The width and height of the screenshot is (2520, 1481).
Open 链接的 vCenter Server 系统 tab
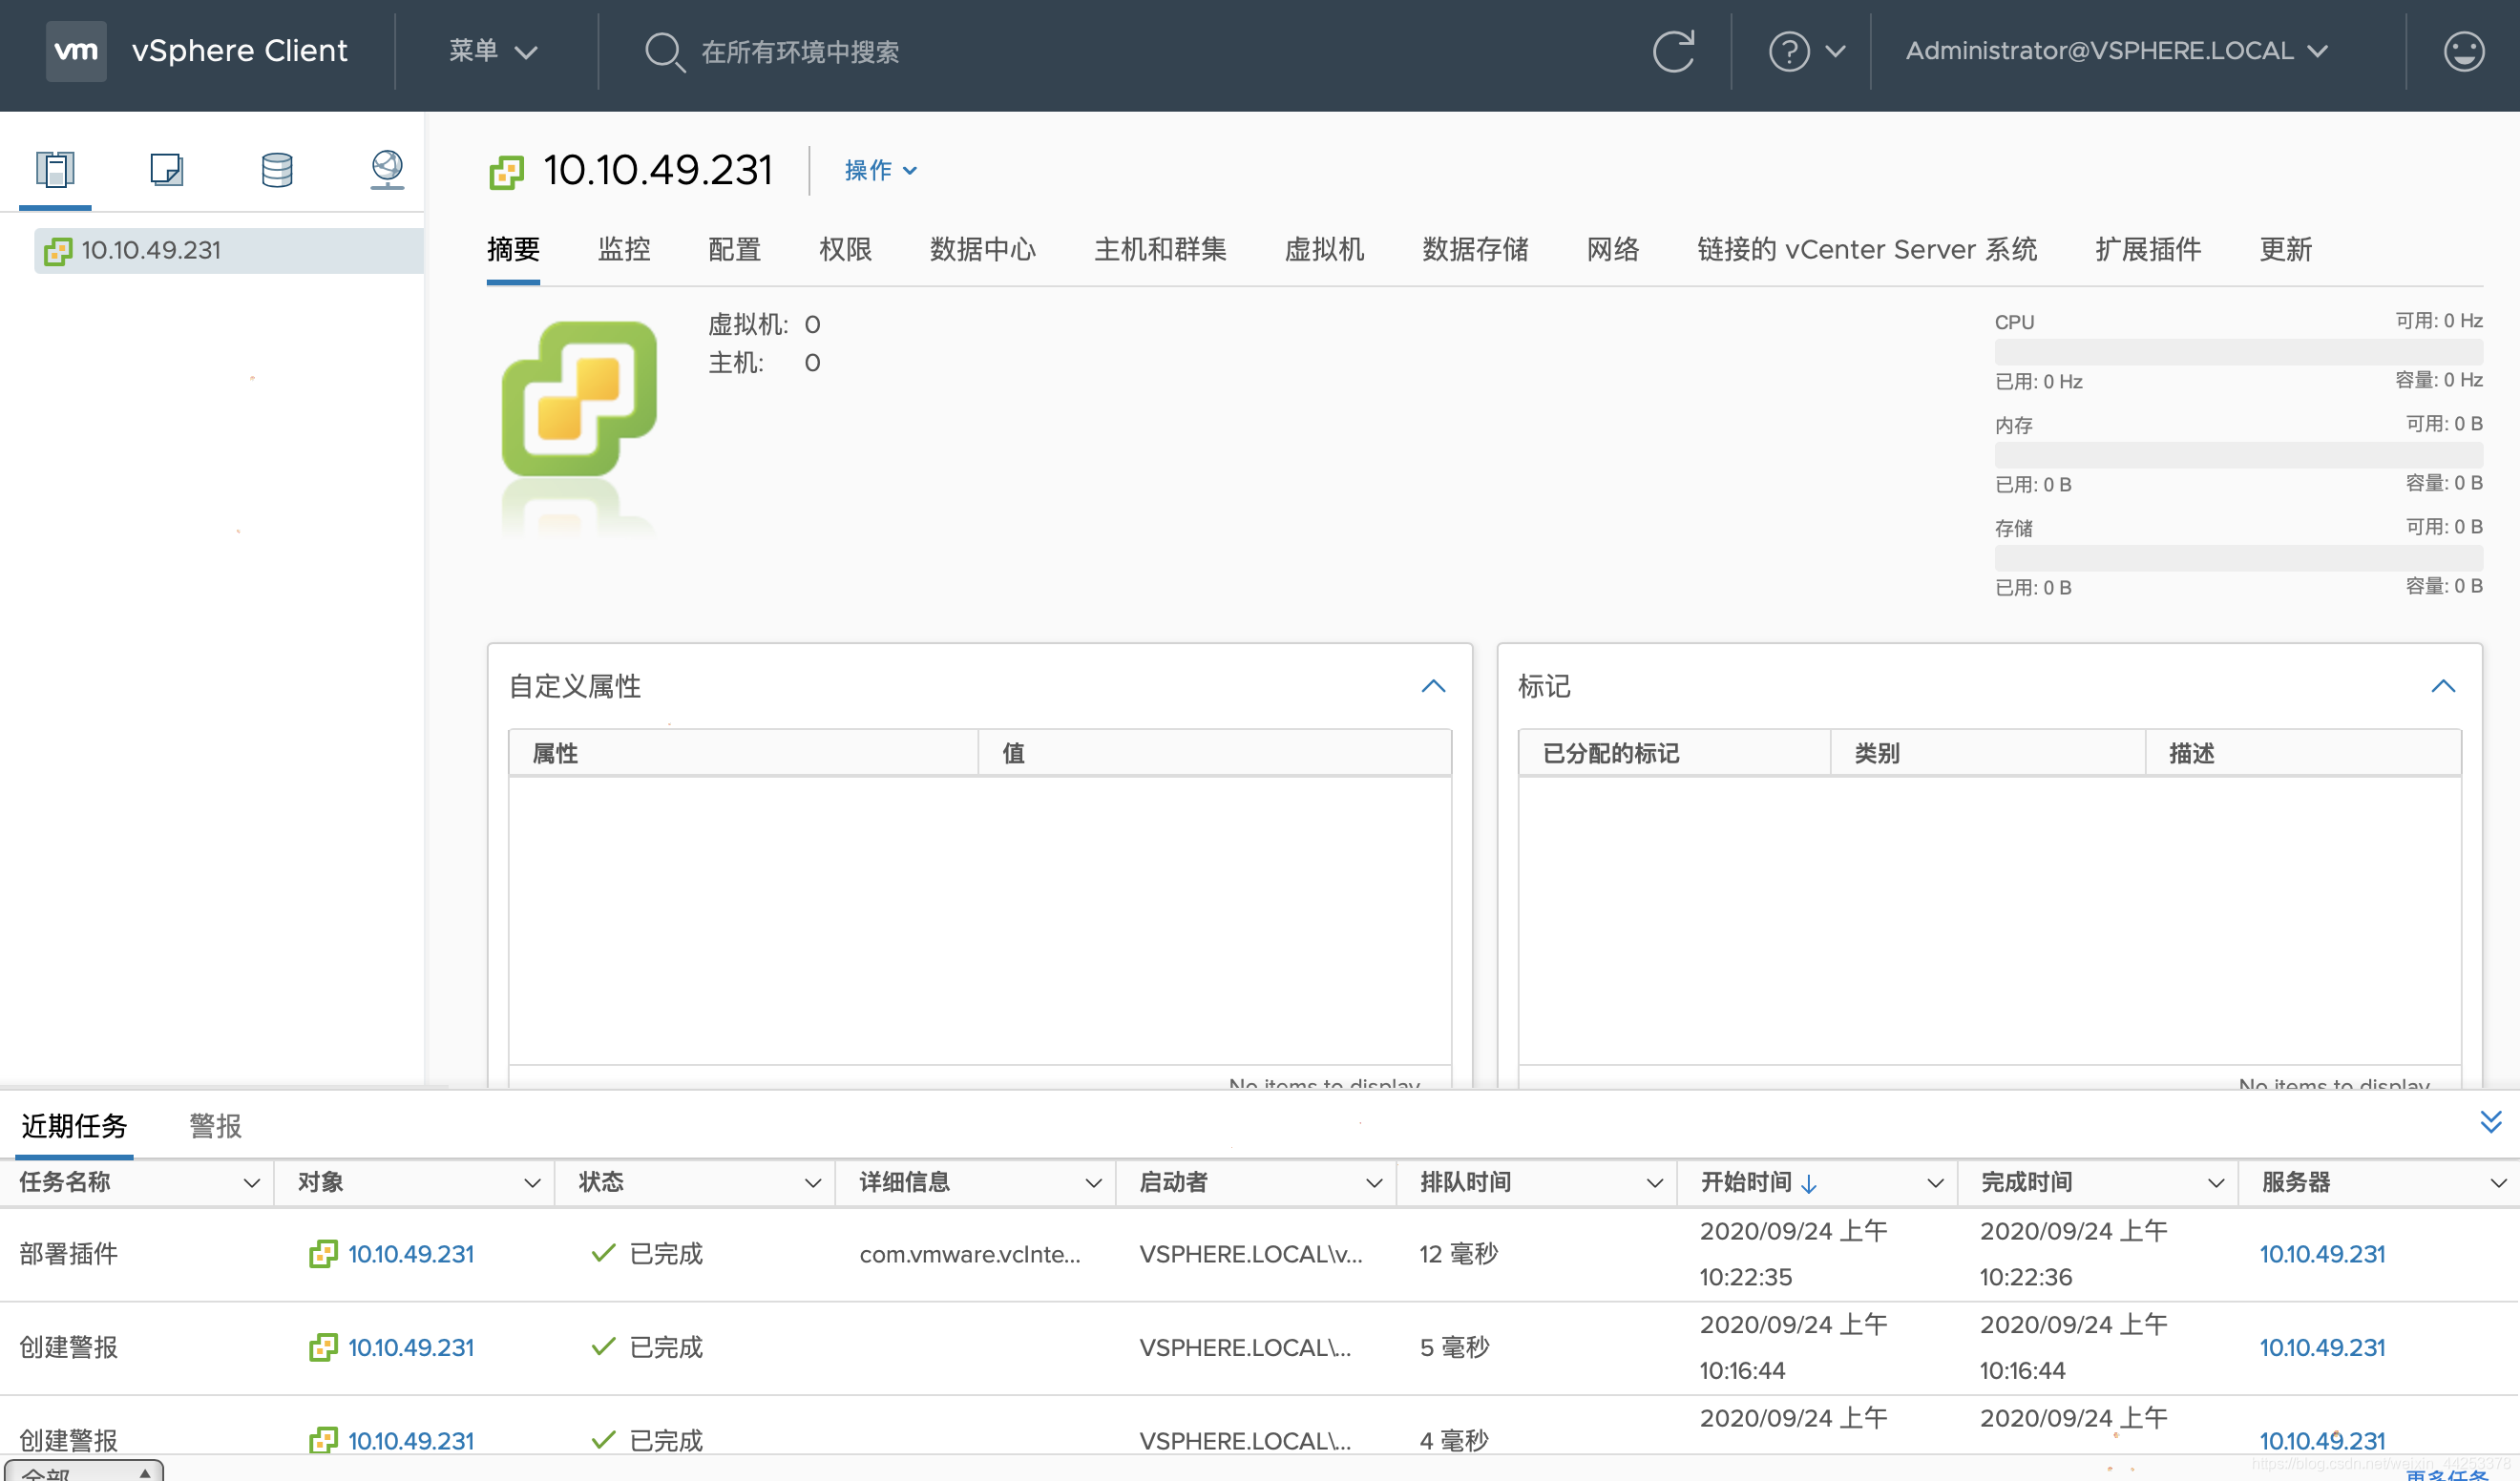tap(1867, 249)
